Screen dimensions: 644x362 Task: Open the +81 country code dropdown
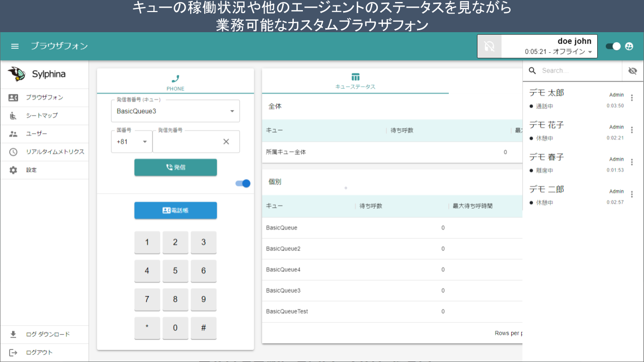[x=132, y=141]
